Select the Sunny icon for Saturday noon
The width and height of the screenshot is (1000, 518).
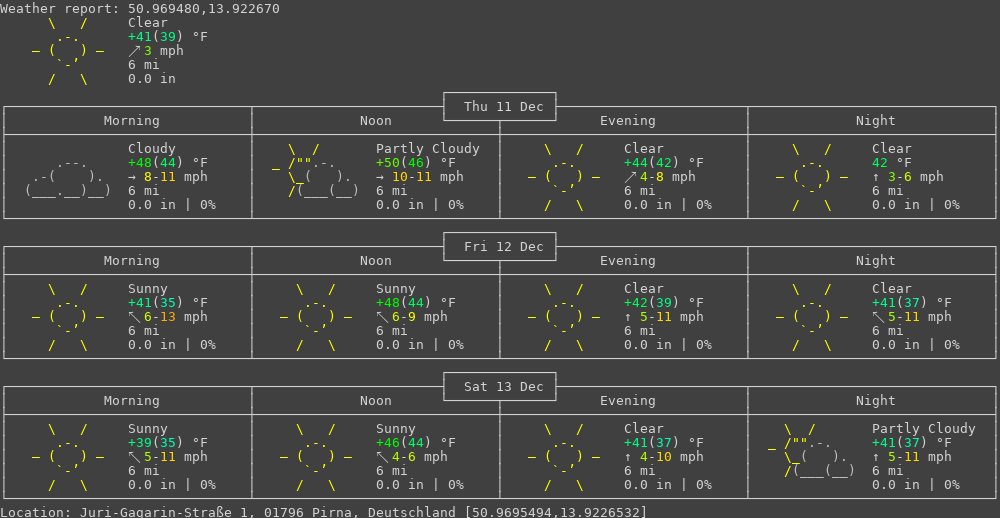(x=316, y=457)
